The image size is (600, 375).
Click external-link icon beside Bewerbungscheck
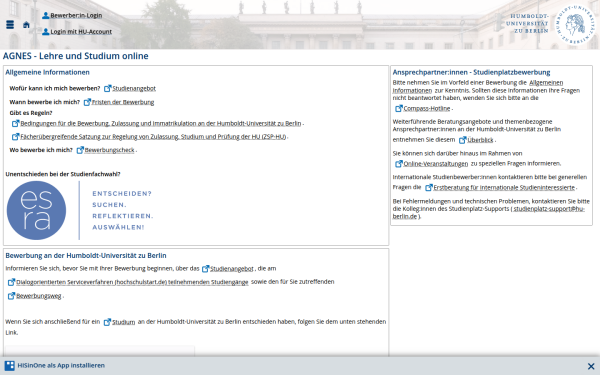[80, 150]
